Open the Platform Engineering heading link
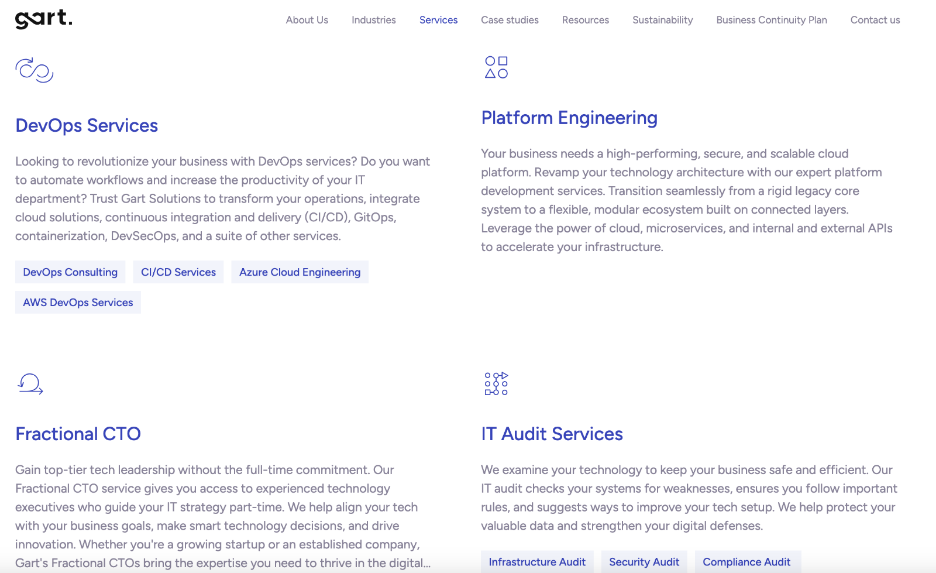 569,118
